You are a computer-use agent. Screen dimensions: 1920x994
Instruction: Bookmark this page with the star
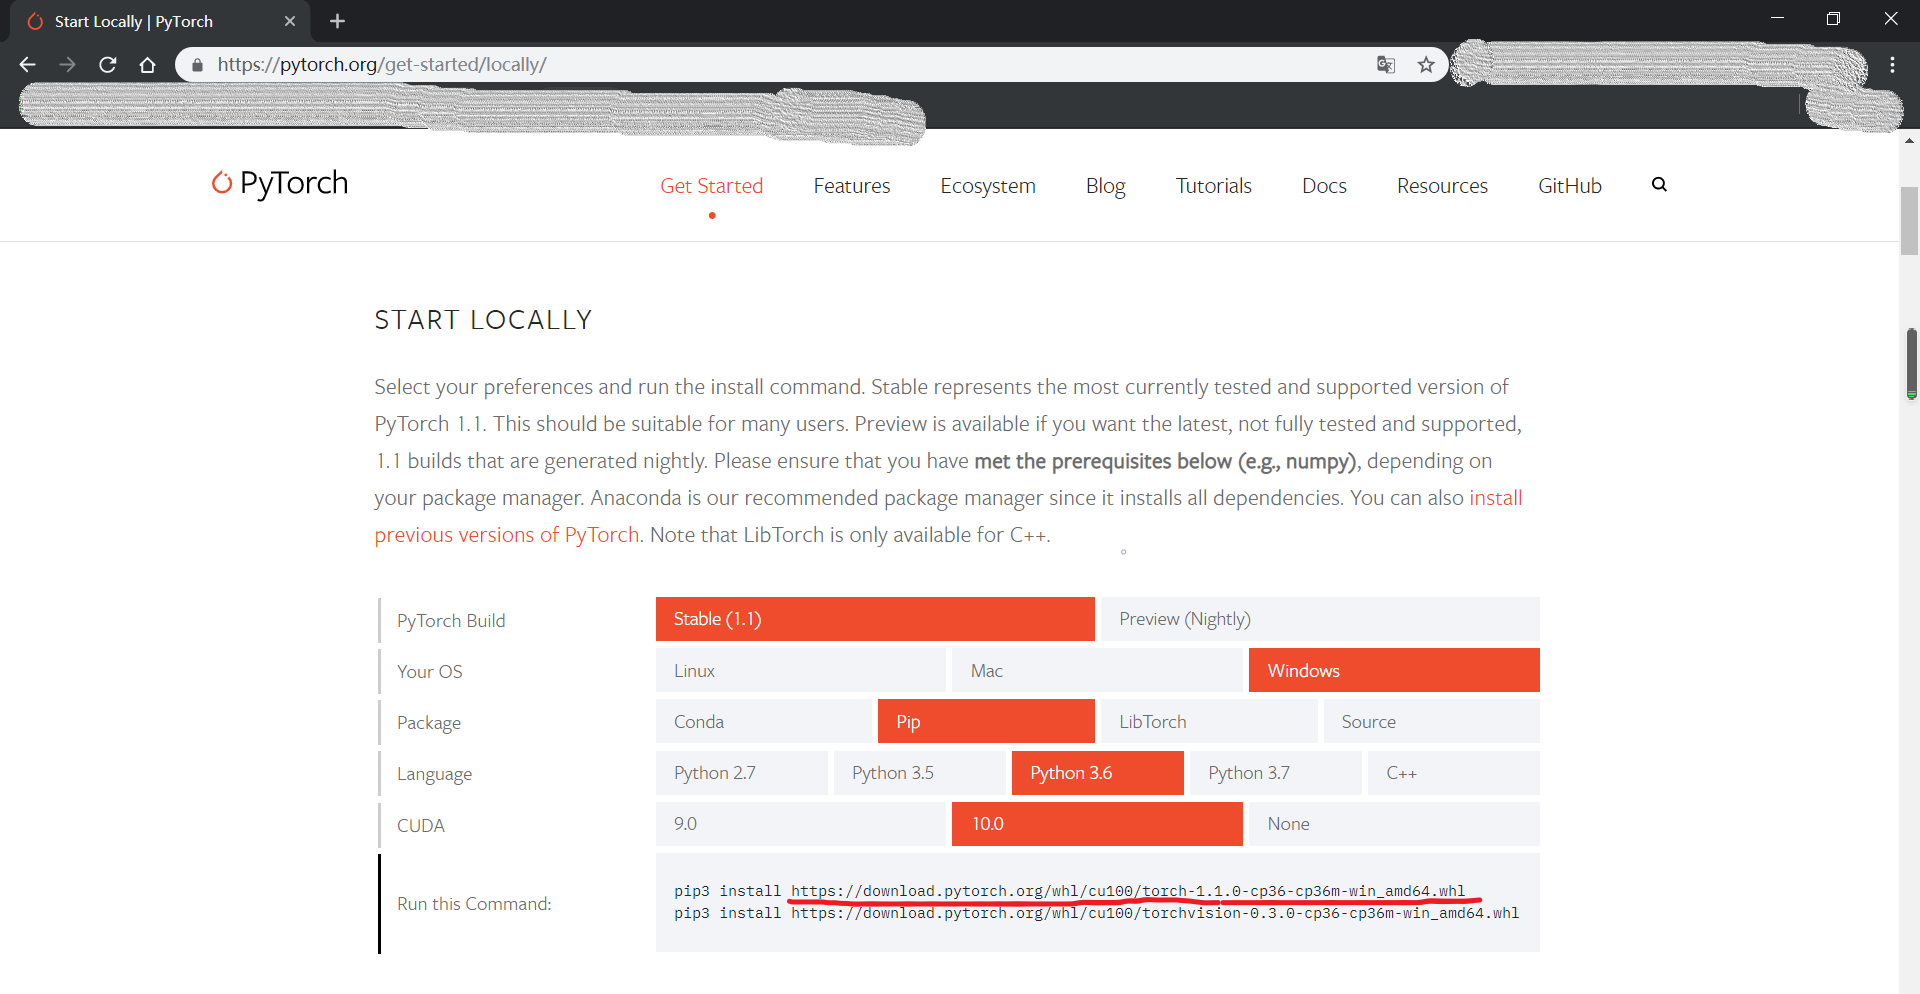[x=1426, y=65]
